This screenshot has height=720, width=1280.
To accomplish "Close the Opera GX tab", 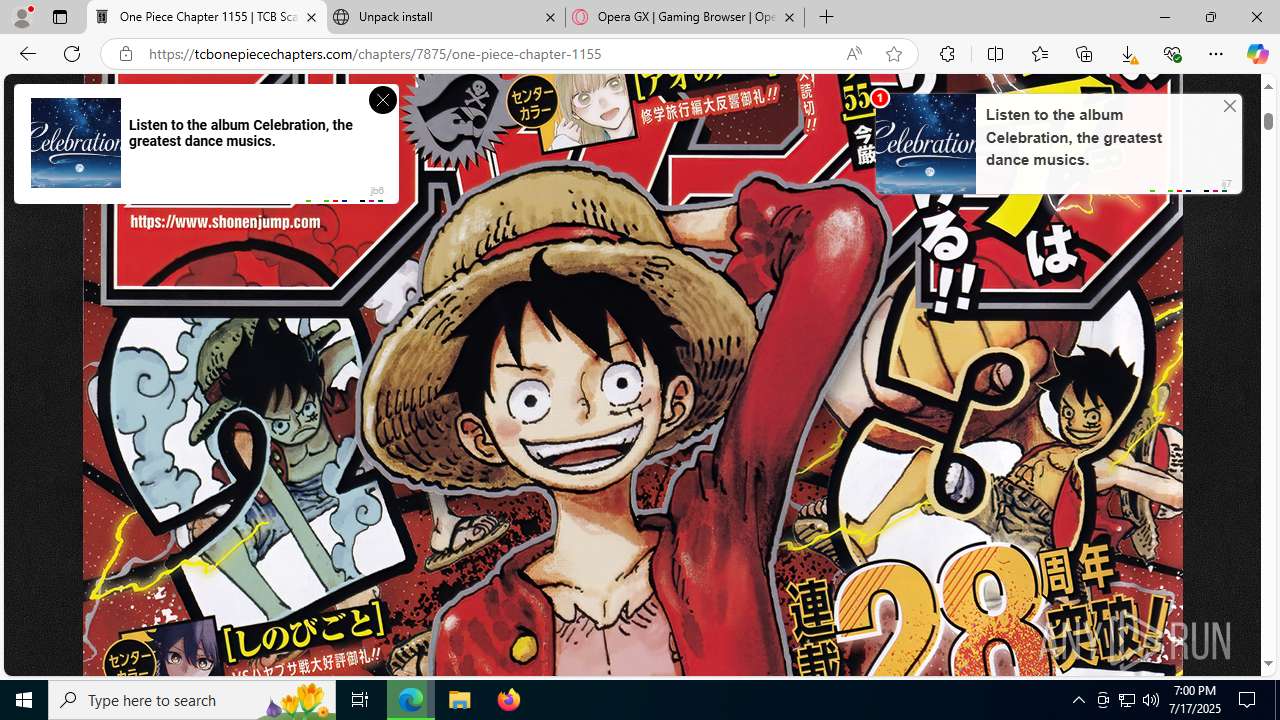I will coord(789,17).
